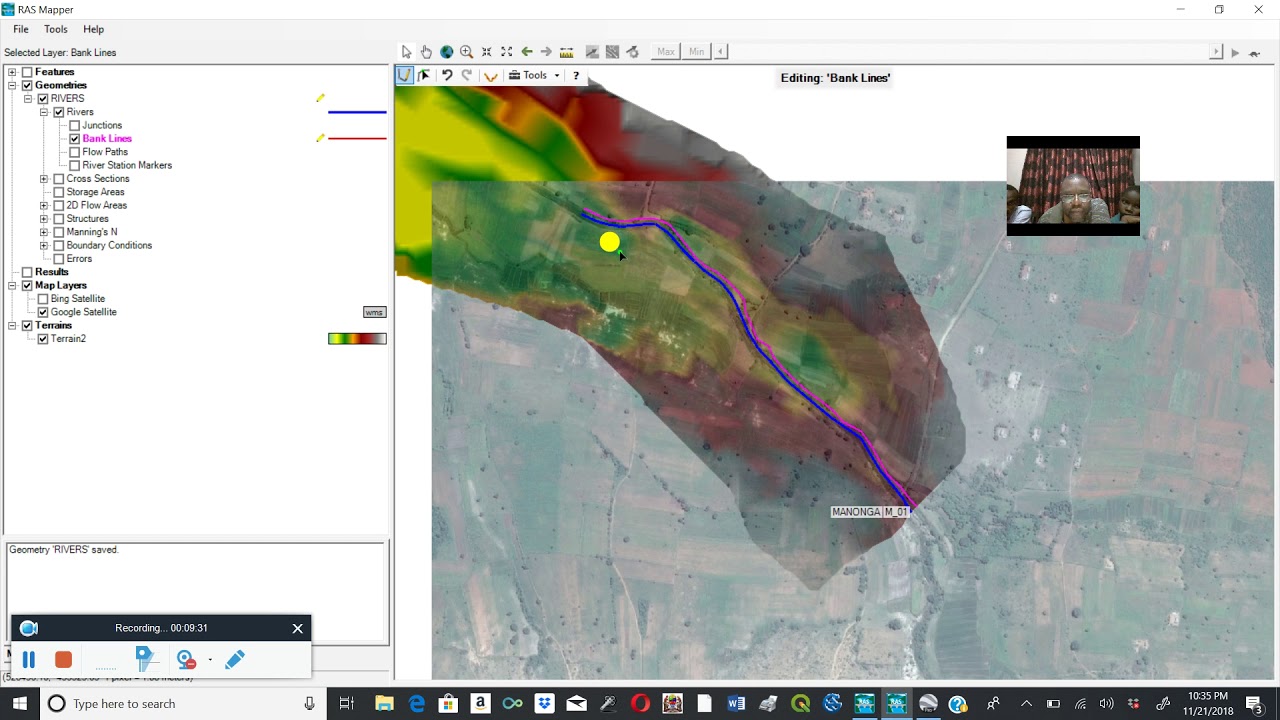Click the webcam video thumbnail

coord(1073,186)
